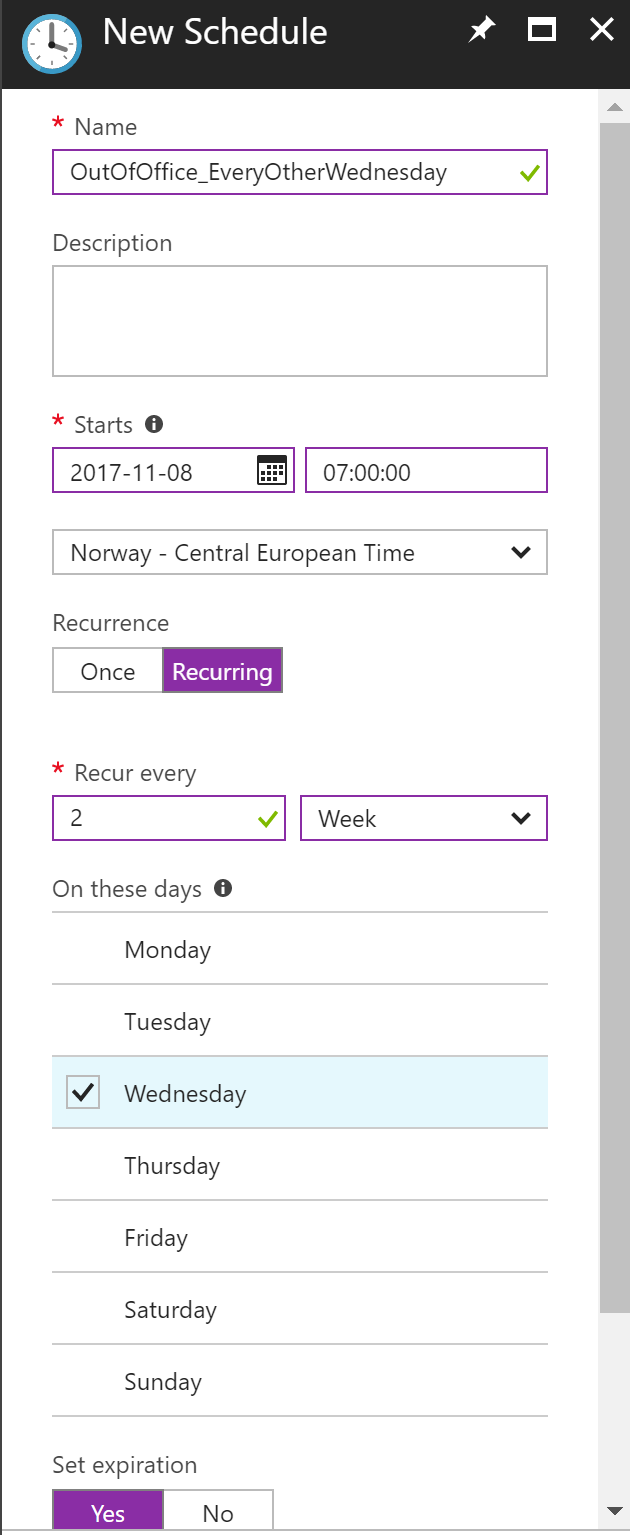Click the Description text box
The height and width of the screenshot is (1535, 630).
pyautogui.click(x=300, y=320)
